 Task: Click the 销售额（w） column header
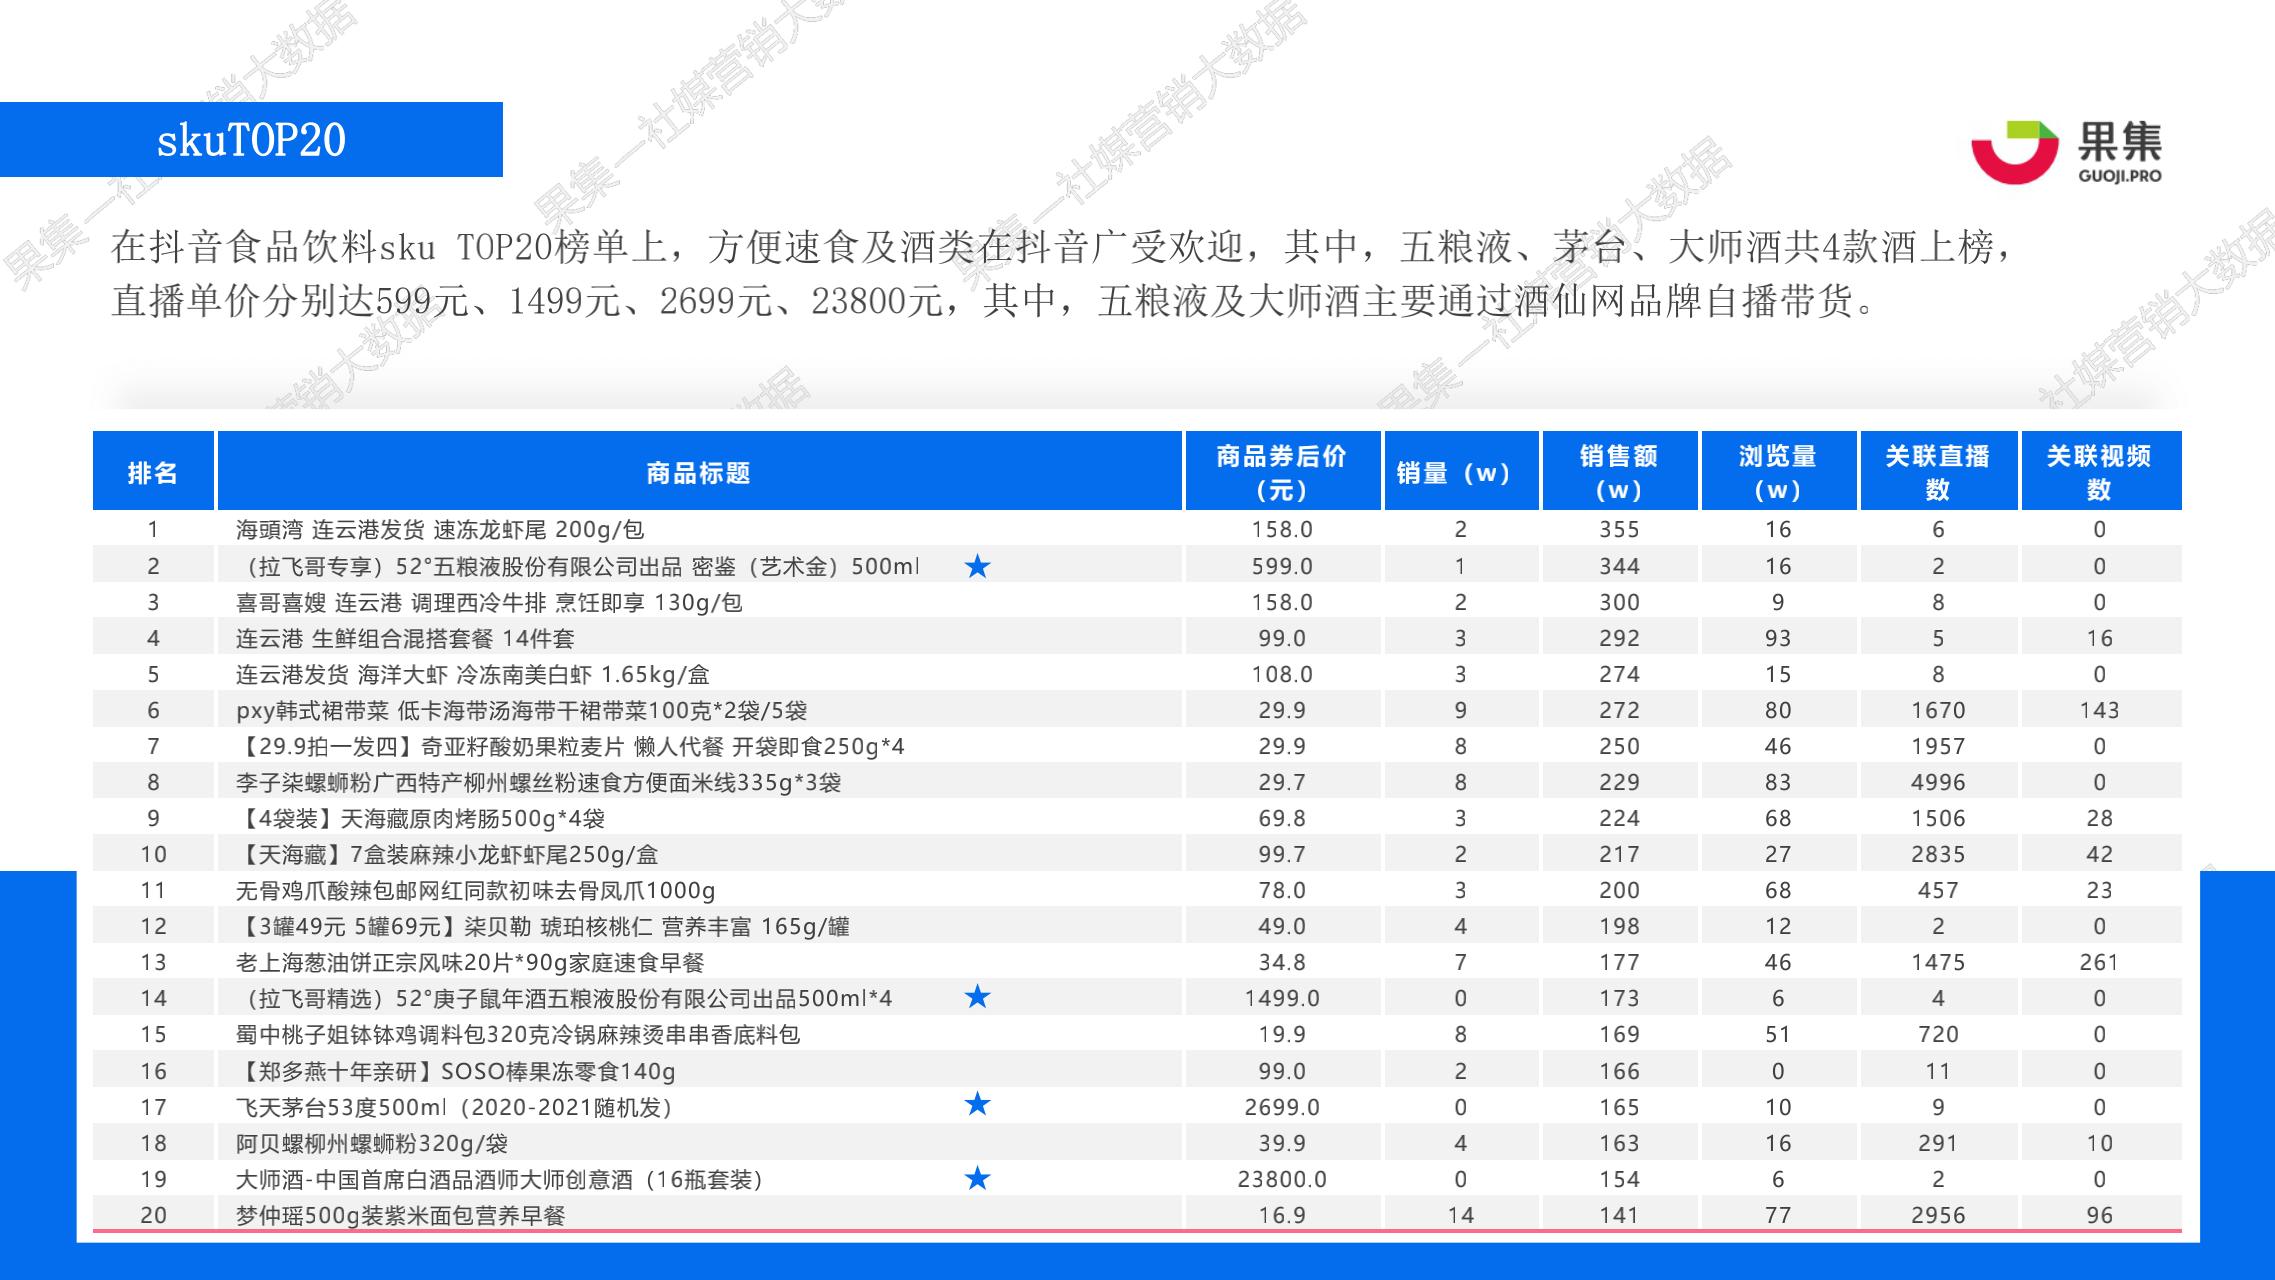click(1620, 472)
